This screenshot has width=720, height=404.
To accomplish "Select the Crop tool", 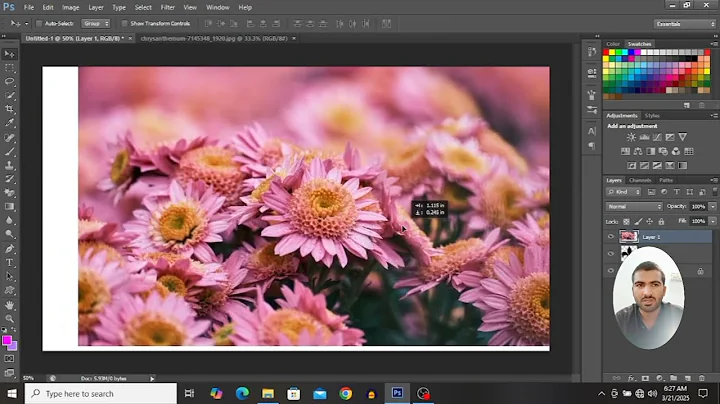I will 9,109.
